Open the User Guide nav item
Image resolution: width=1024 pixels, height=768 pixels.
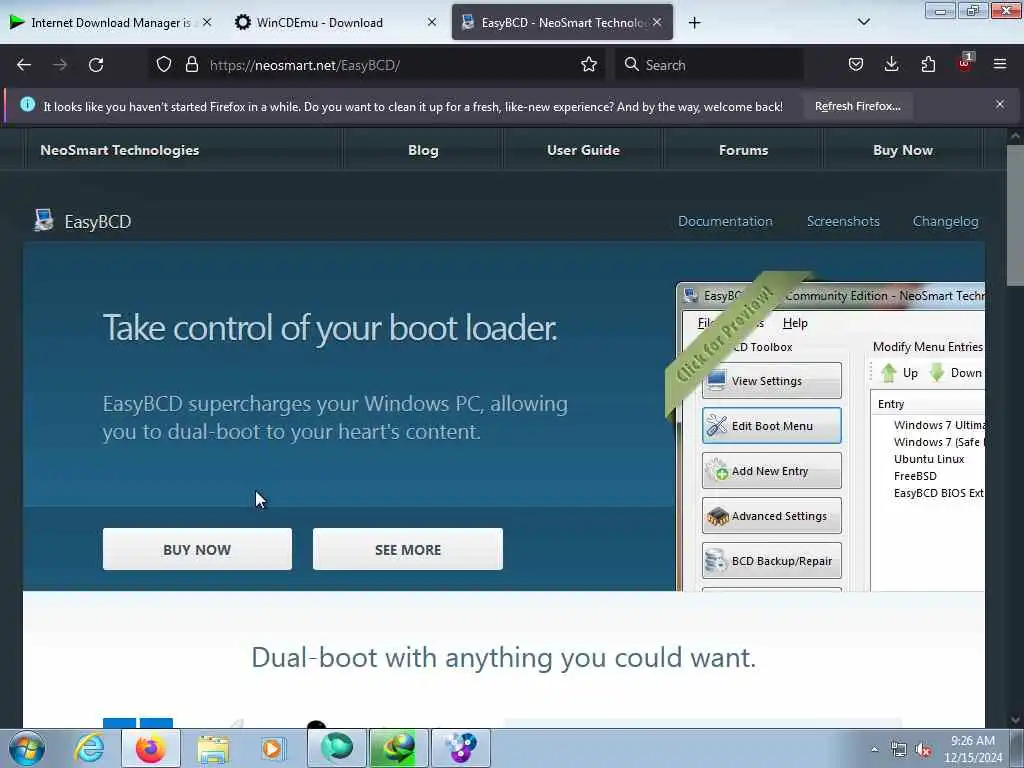click(x=583, y=150)
